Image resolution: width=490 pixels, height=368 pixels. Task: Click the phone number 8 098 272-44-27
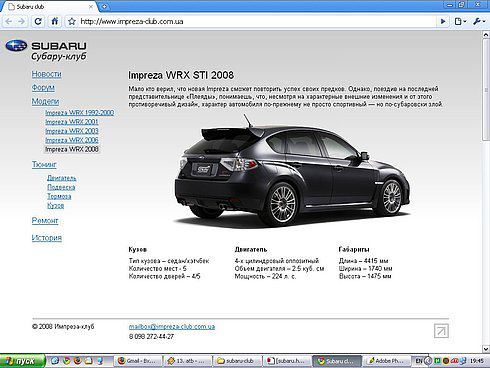[x=151, y=337]
